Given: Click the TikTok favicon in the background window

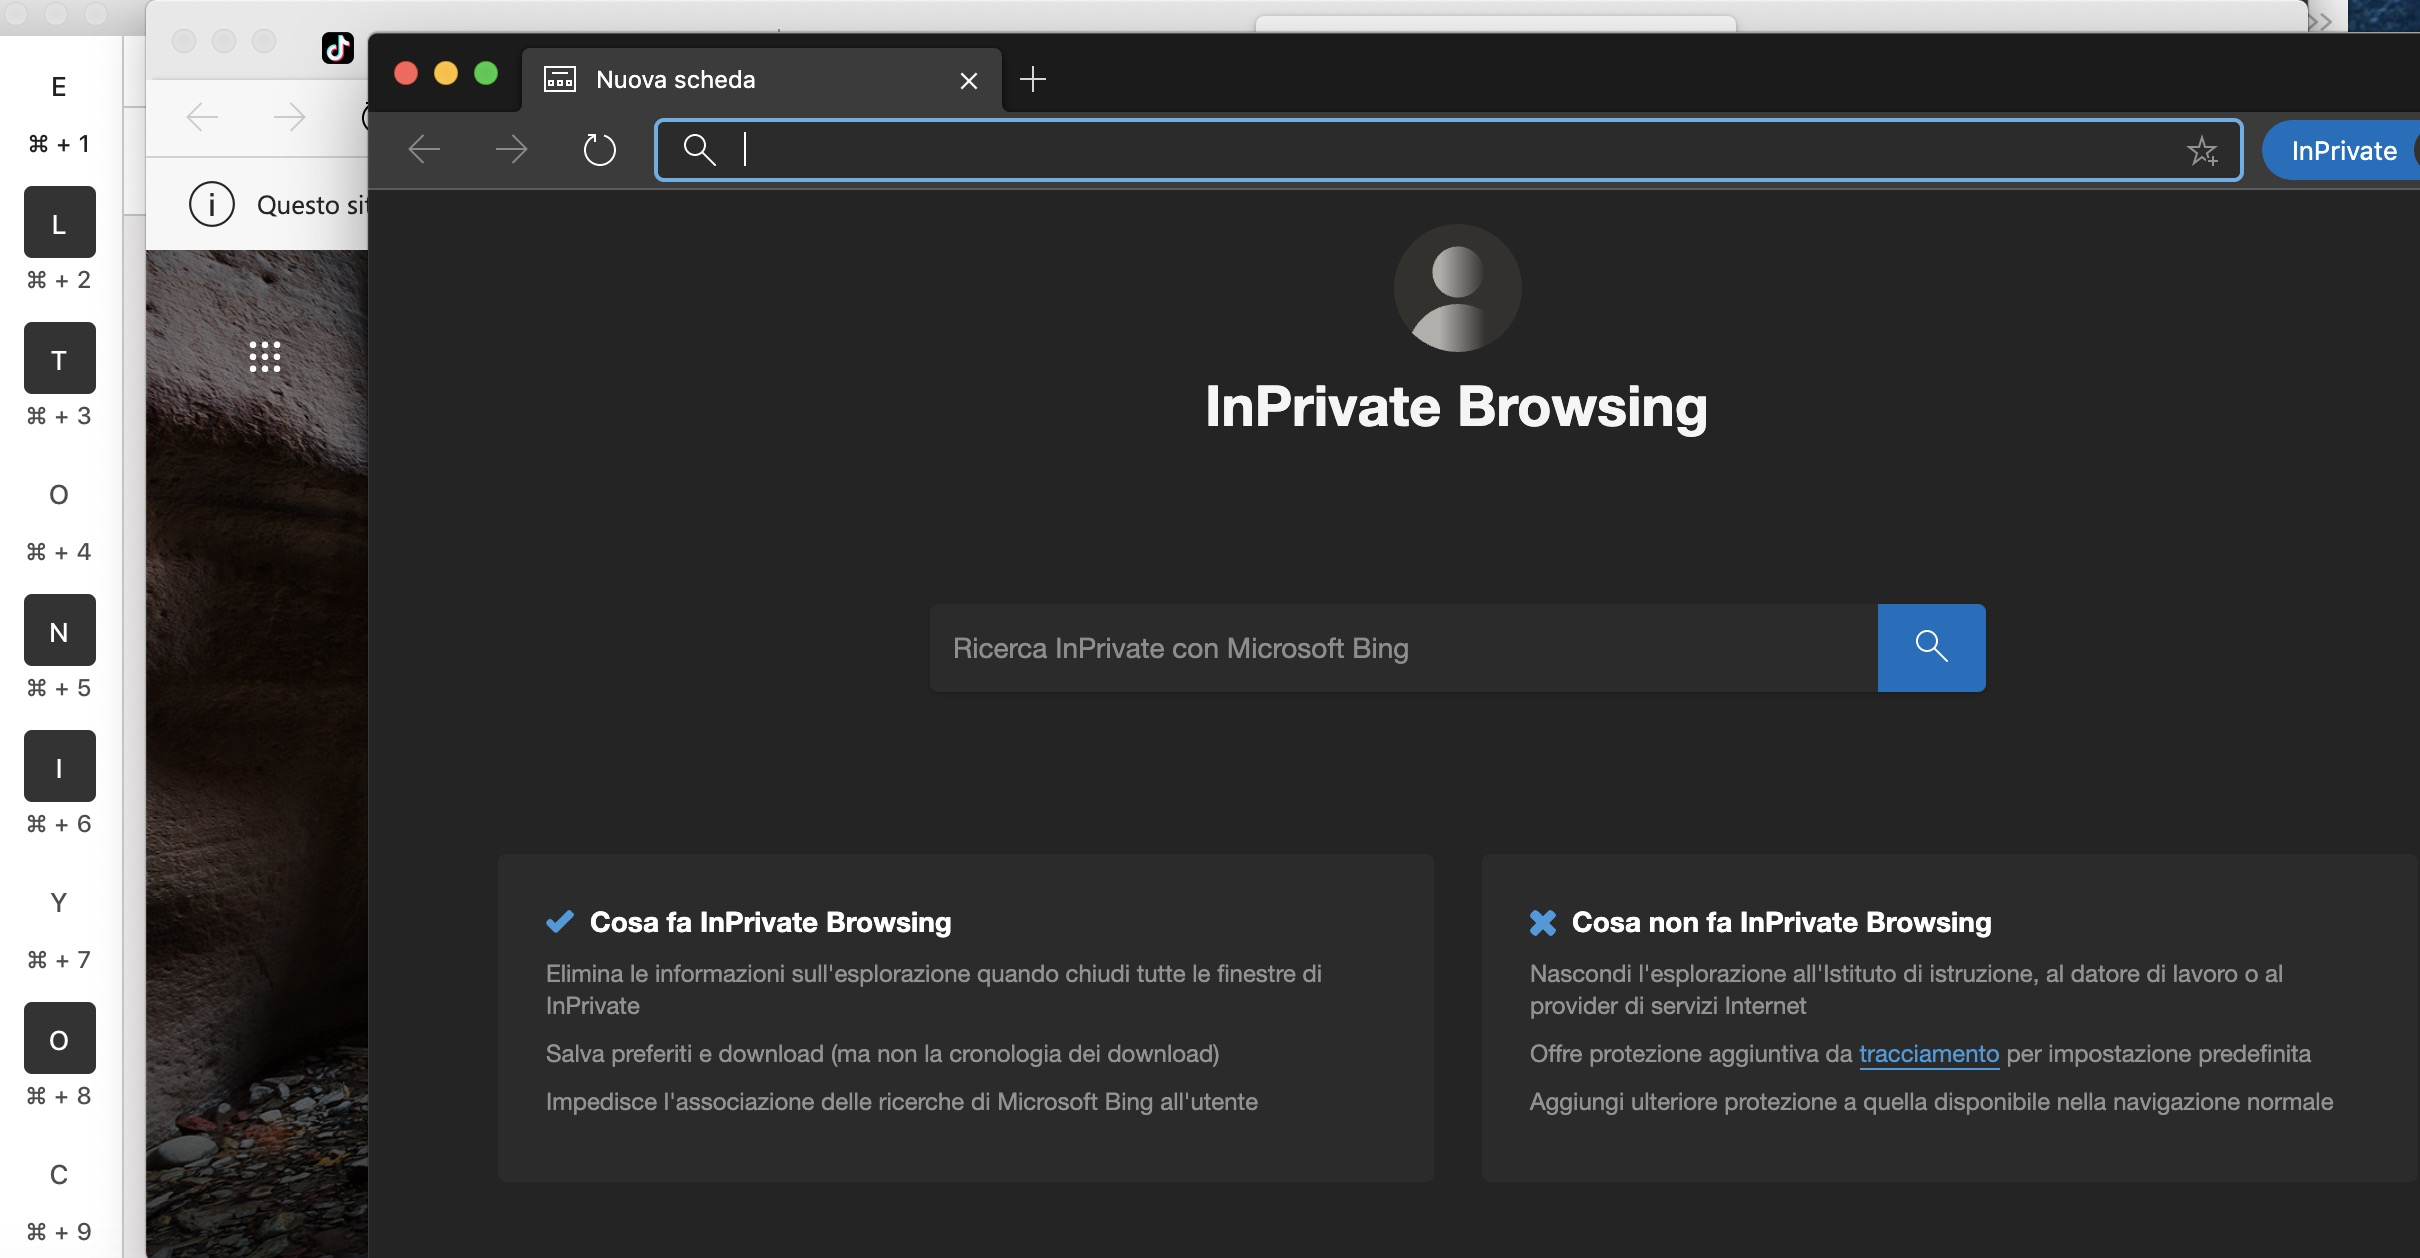Looking at the screenshot, I should tap(338, 47).
